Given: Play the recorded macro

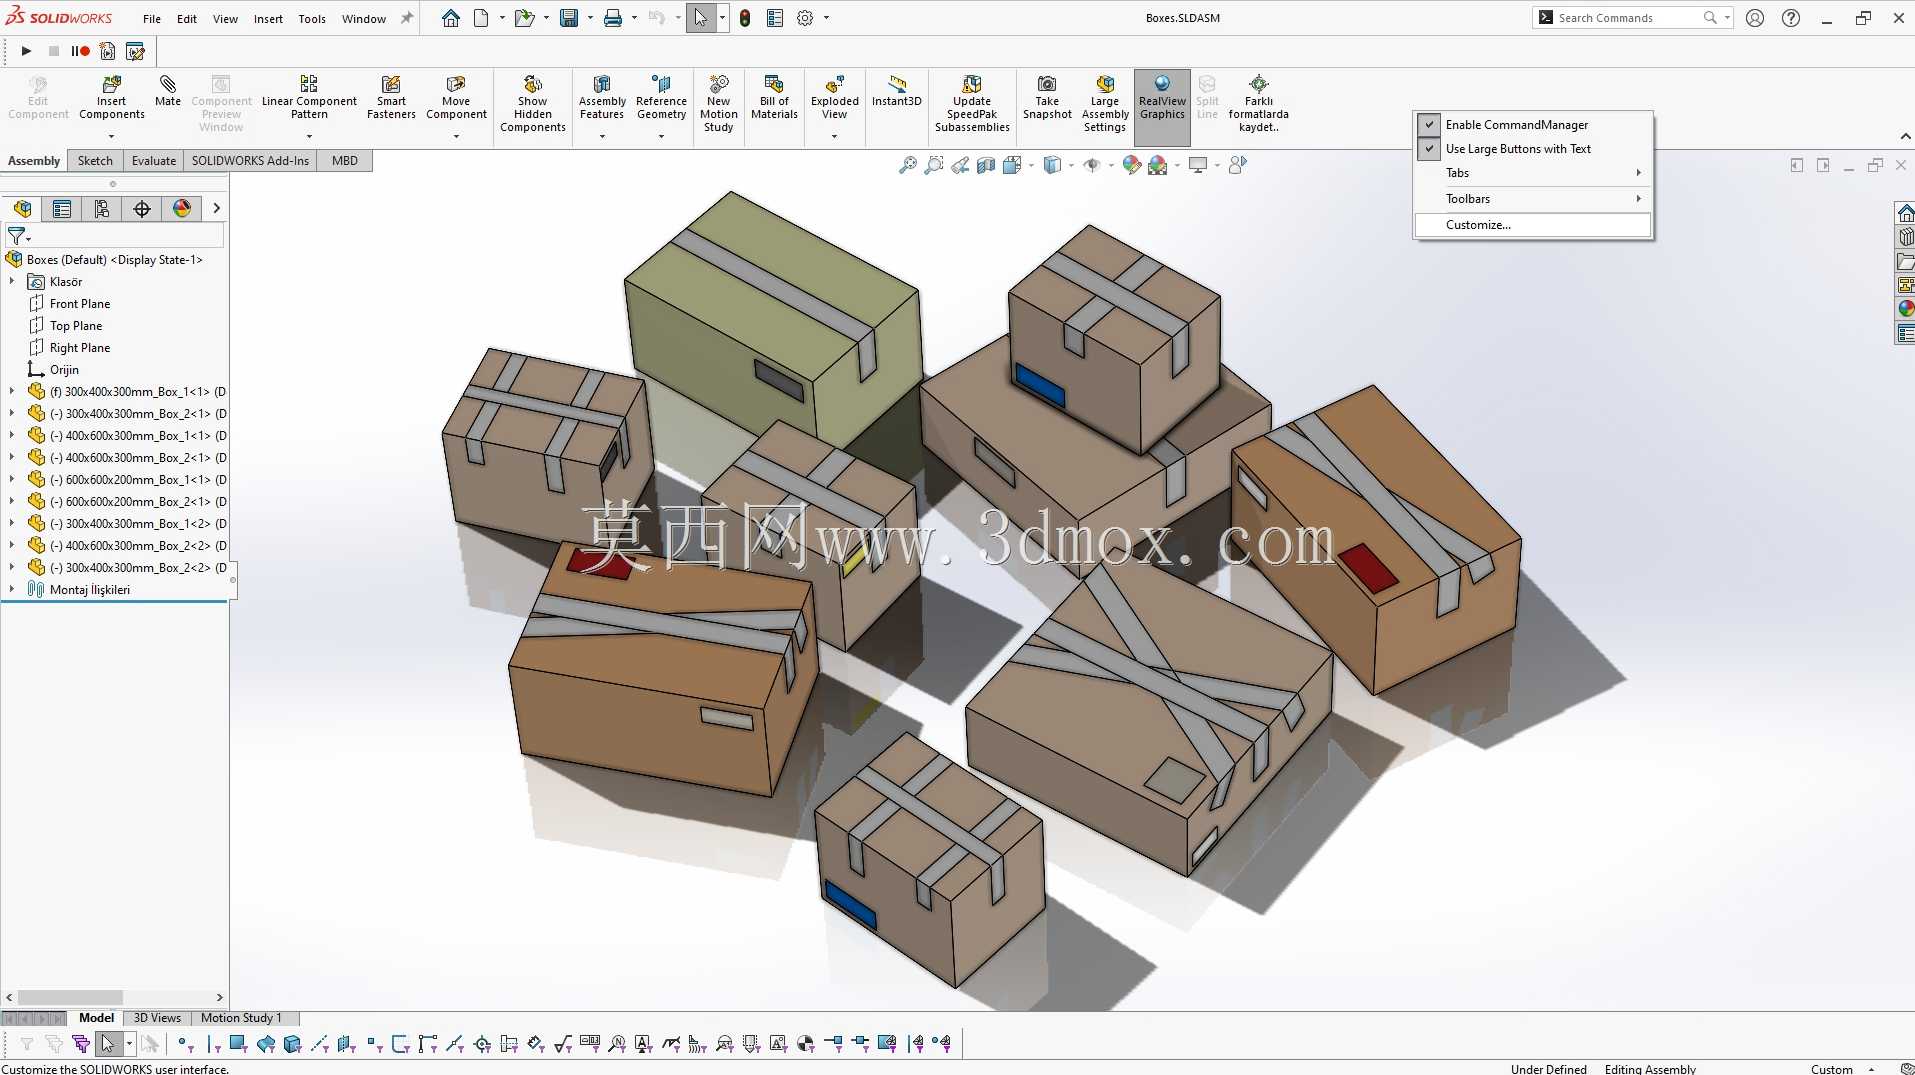Looking at the screenshot, I should pos(26,51).
